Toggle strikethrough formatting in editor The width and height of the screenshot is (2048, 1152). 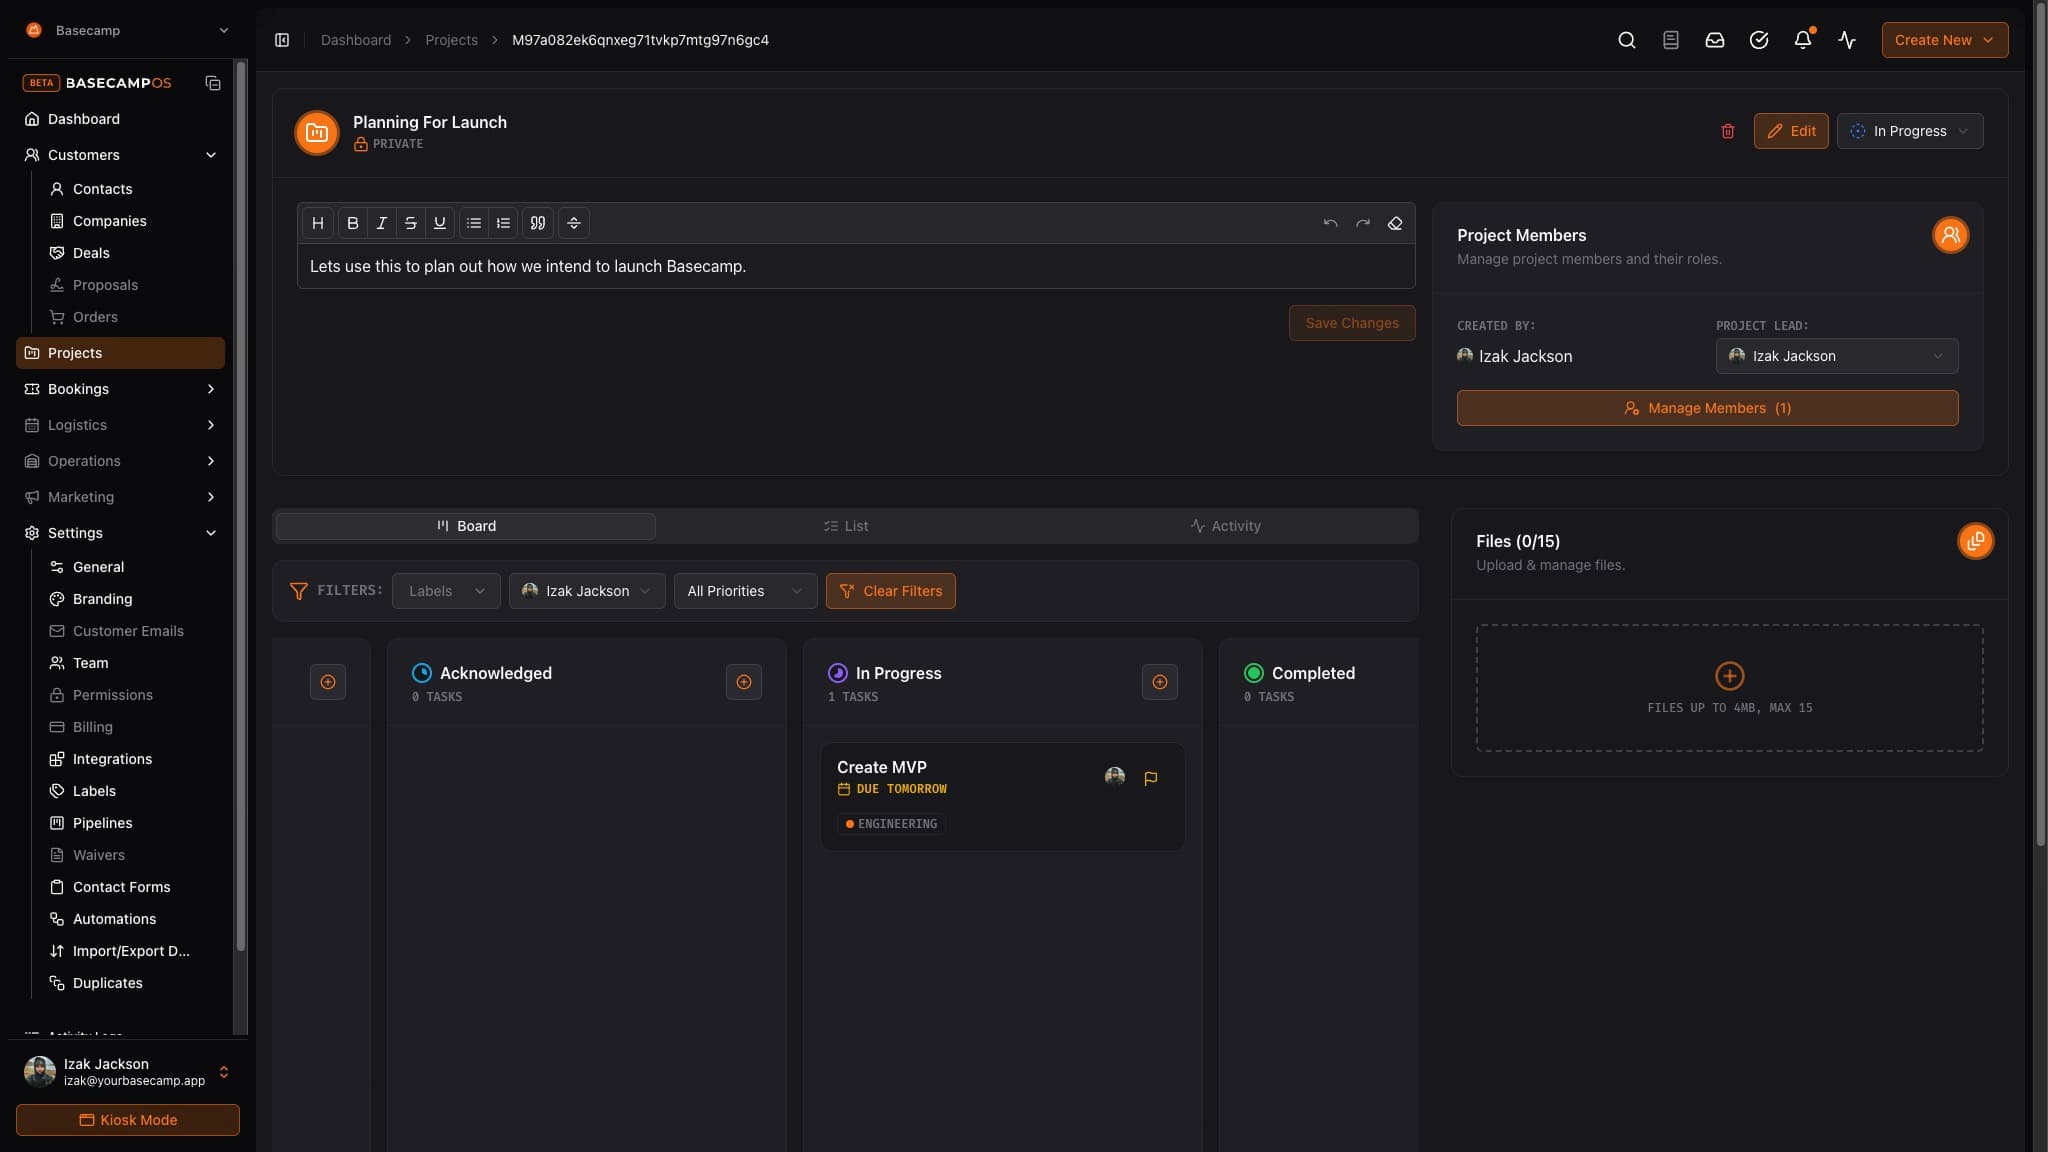(410, 223)
